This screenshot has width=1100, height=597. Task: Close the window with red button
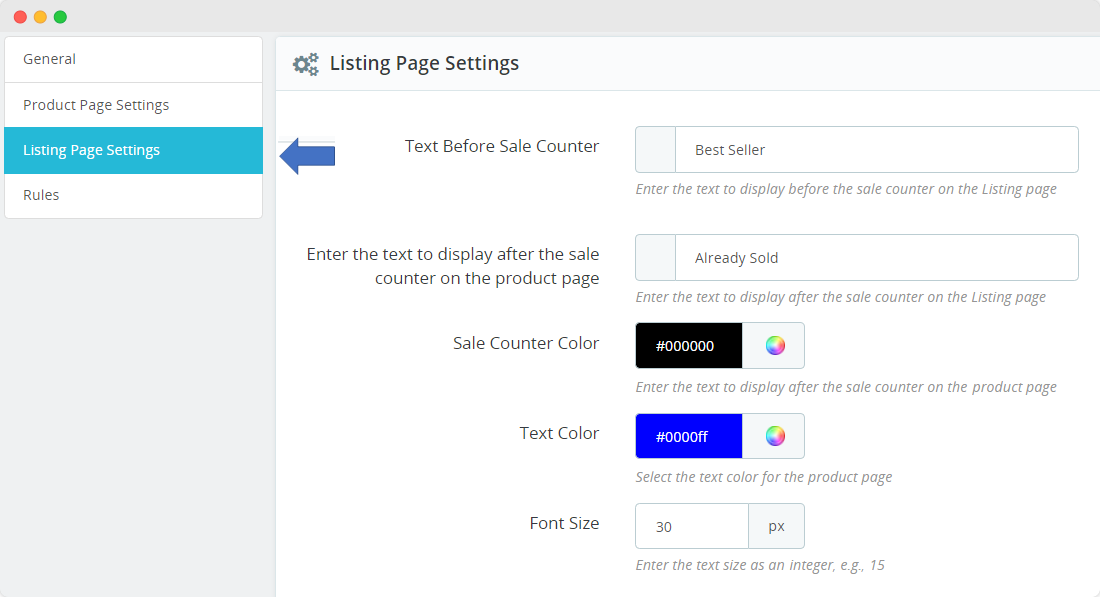click(20, 17)
